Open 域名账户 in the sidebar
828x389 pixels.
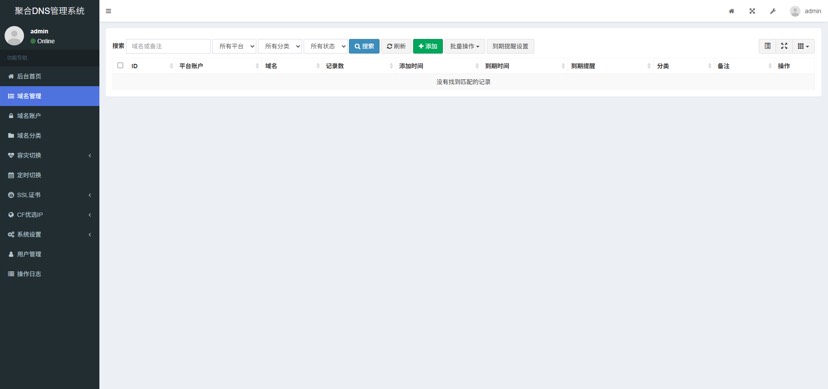[x=50, y=116]
